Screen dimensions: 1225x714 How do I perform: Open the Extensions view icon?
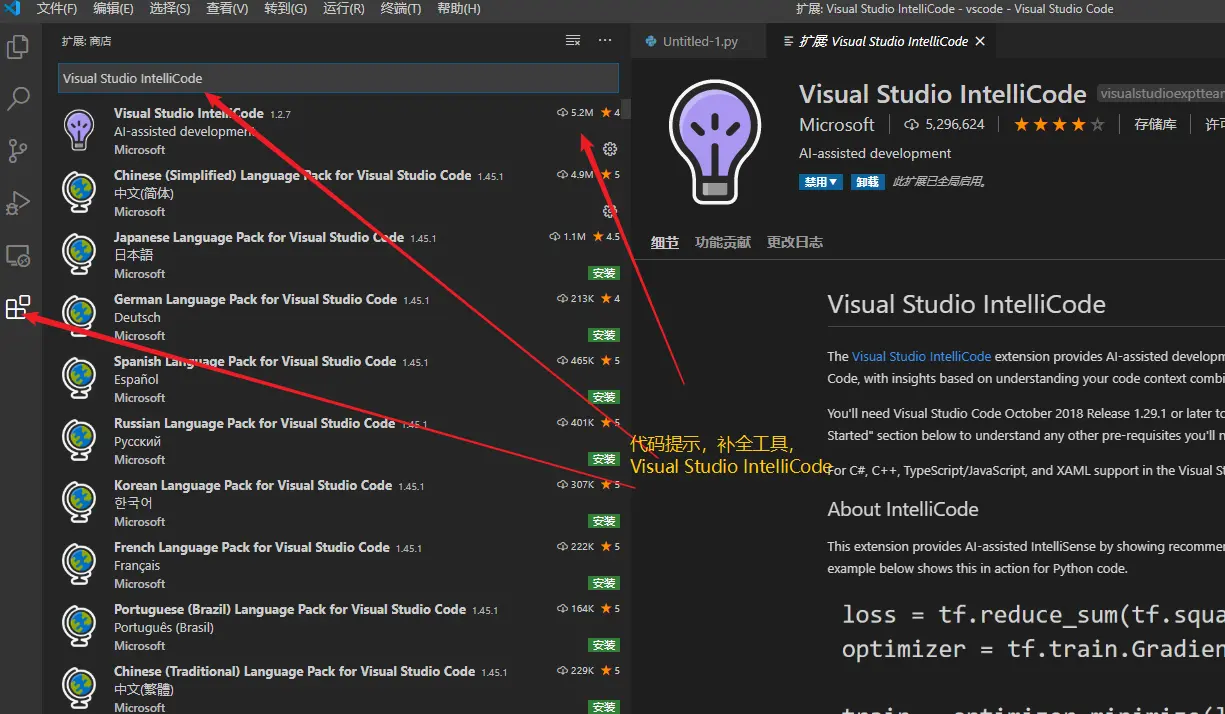point(18,308)
